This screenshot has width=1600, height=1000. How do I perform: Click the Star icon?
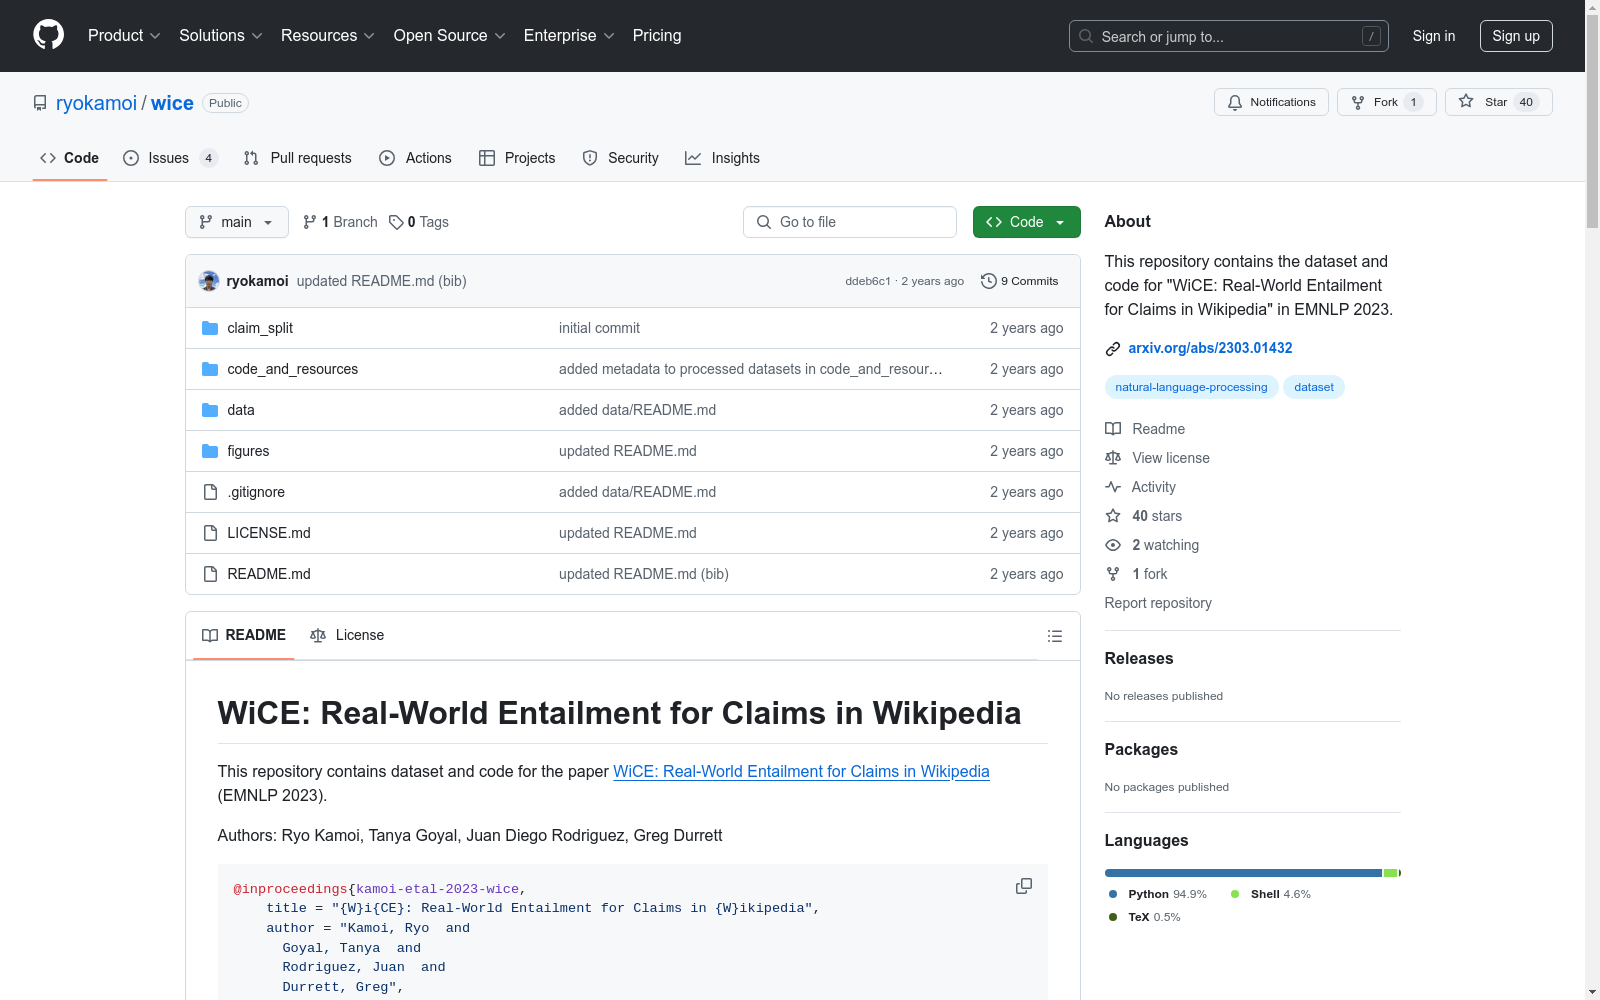tap(1466, 101)
